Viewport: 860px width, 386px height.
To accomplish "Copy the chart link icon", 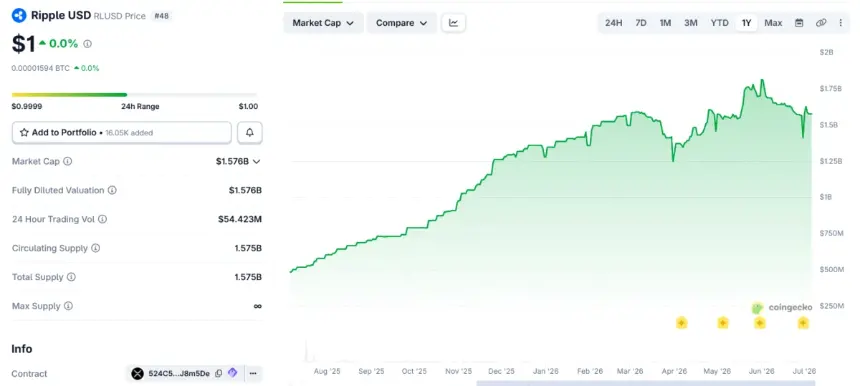I will click(x=821, y=23).
